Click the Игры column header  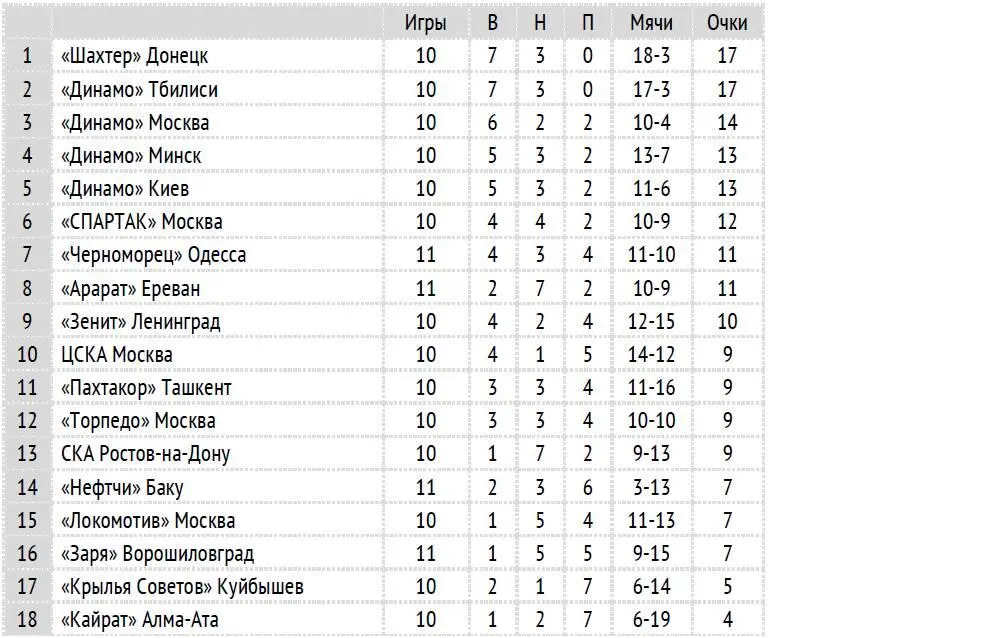pos(425,23)
